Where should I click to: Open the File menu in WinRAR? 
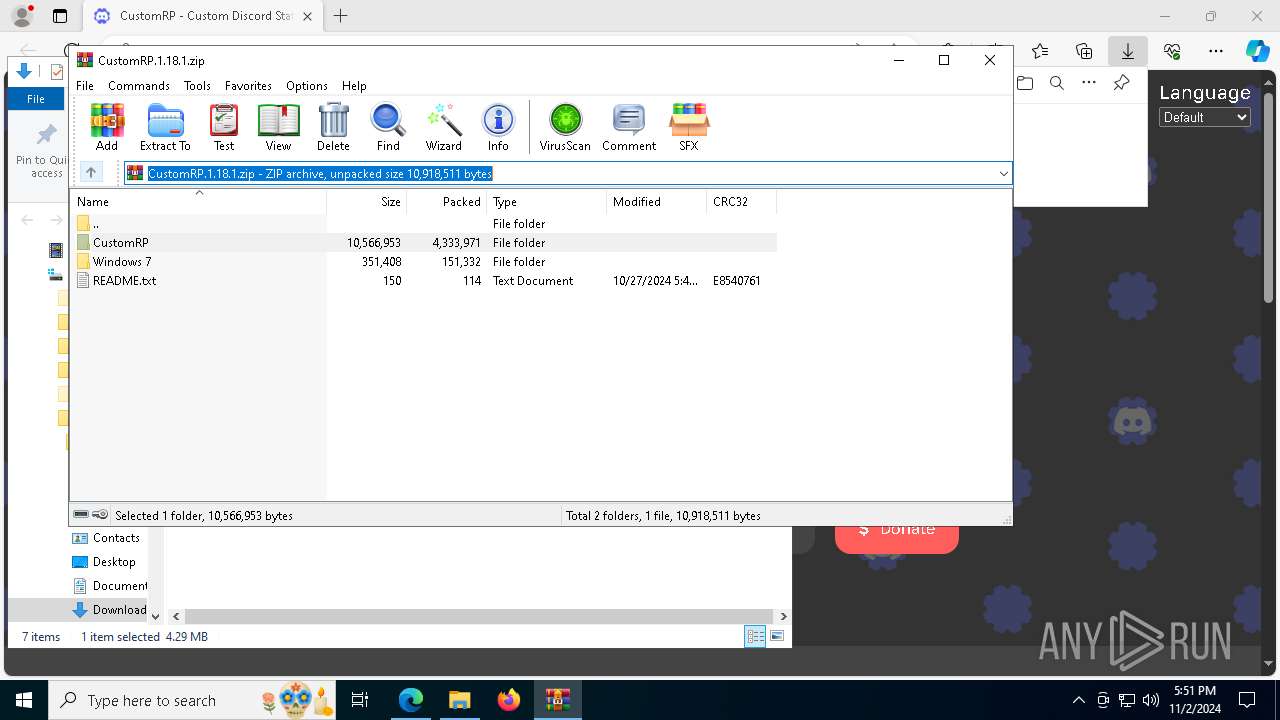click(x=85, y=86)
